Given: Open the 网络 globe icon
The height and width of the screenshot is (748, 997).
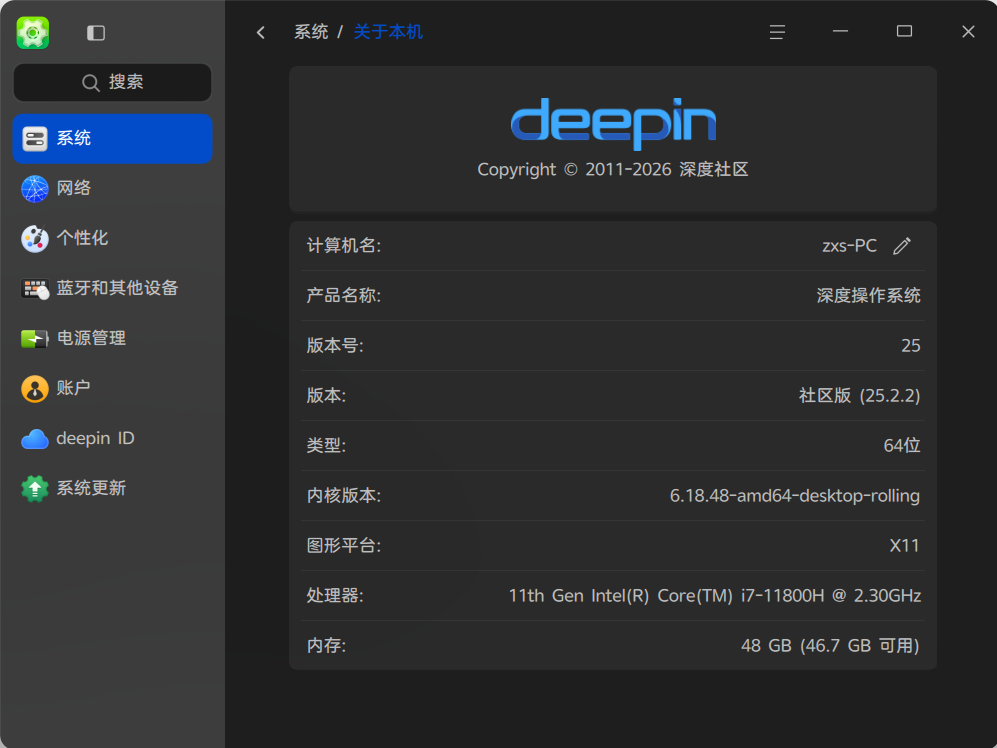Looking at the screenshot, I should point(35,188).
